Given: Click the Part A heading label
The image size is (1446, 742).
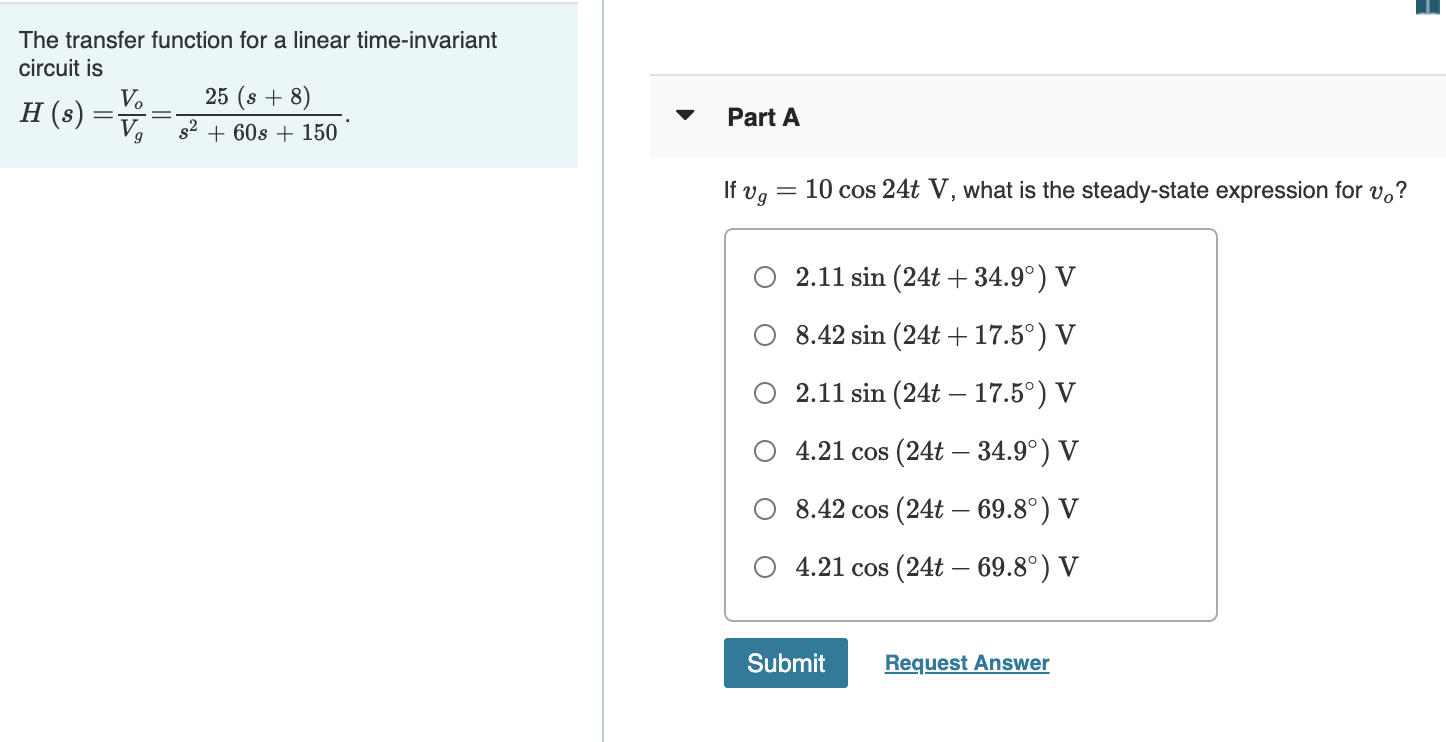Looking at the screenshot, I should click(763, 117).
